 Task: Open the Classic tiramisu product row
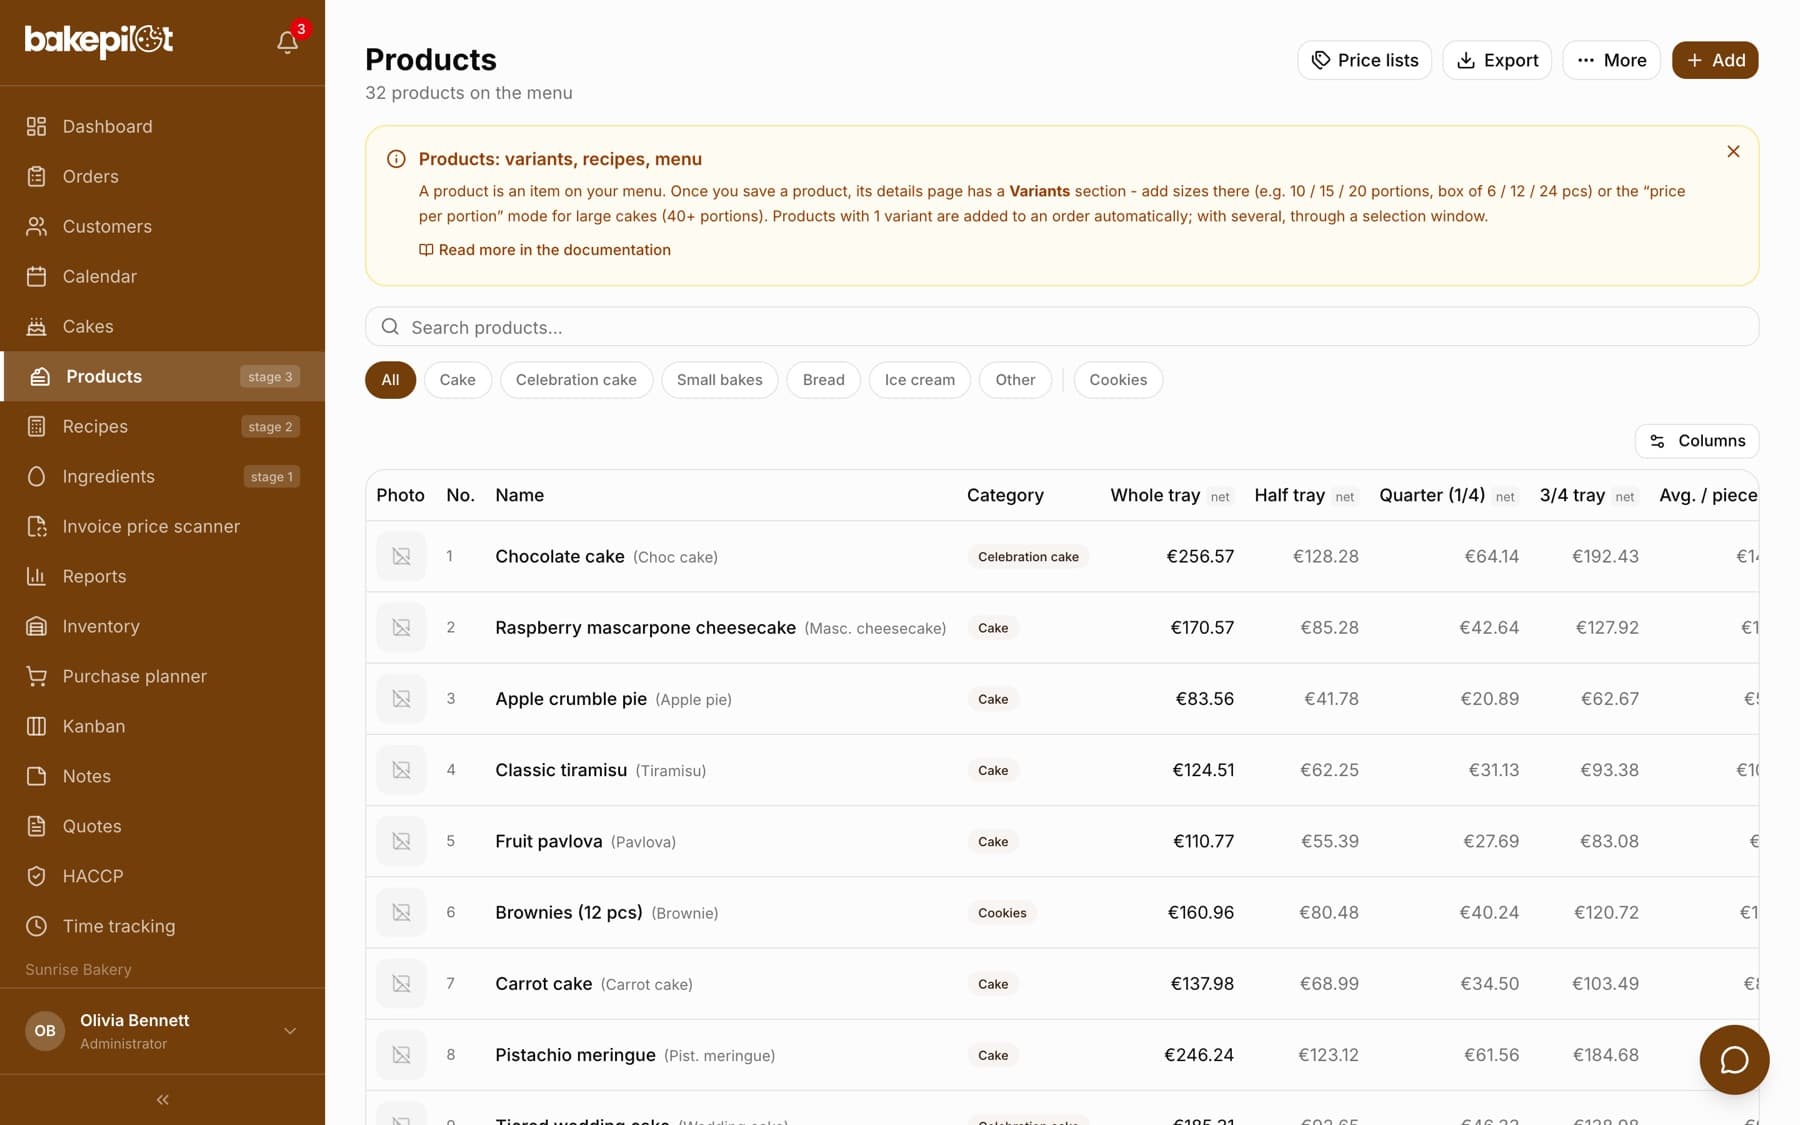pos(1061,770)
